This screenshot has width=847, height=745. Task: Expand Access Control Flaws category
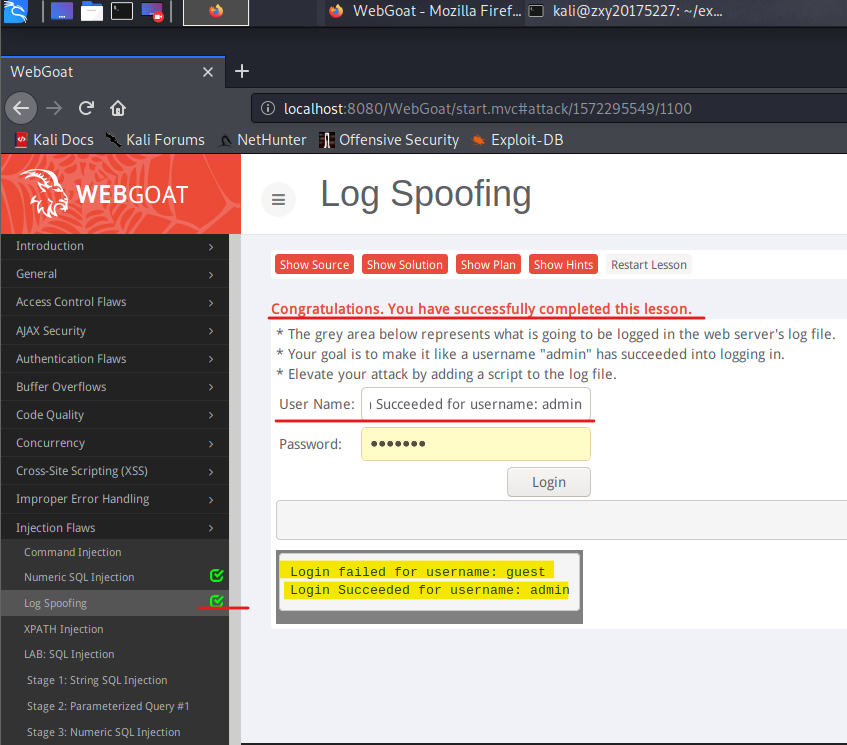115,303
